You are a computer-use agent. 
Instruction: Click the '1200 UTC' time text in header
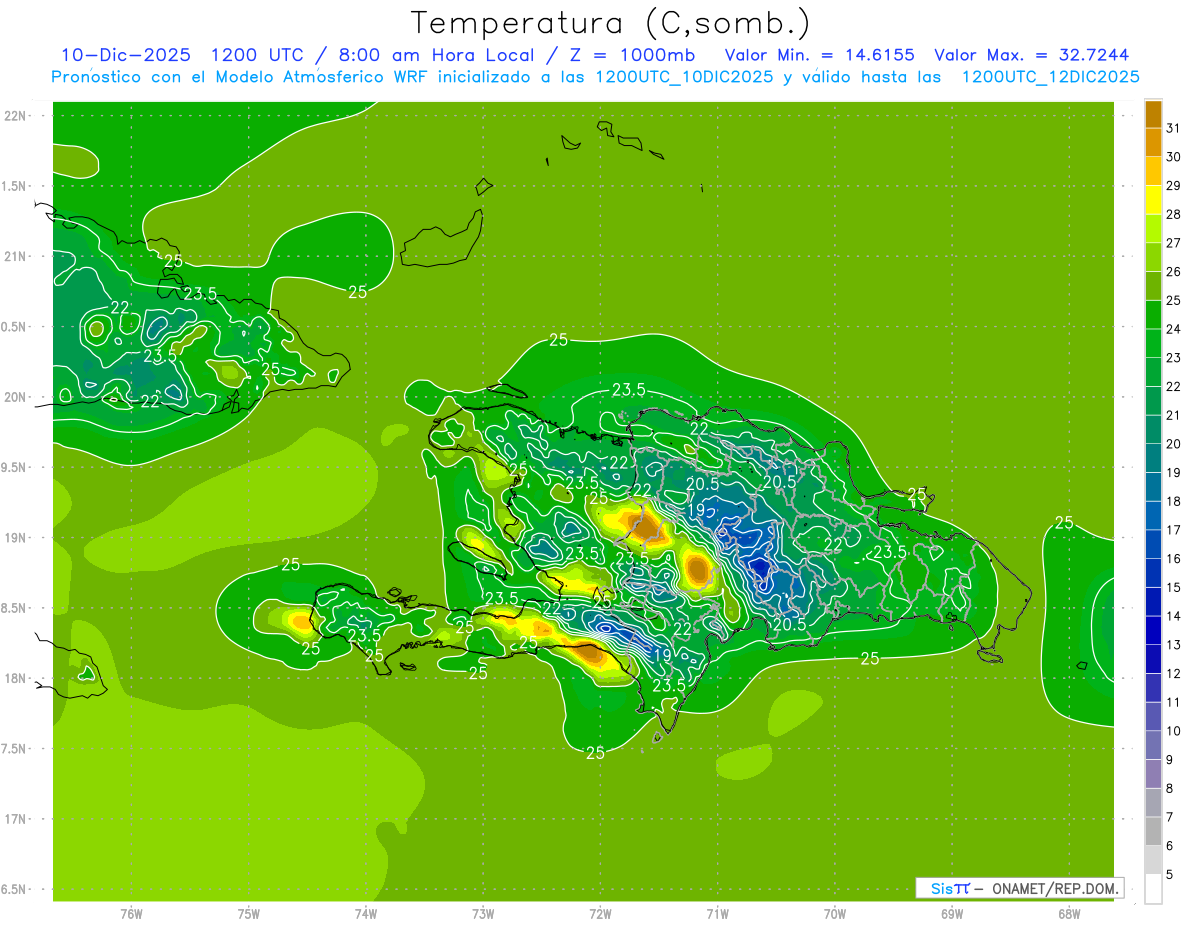coord(260,55)
